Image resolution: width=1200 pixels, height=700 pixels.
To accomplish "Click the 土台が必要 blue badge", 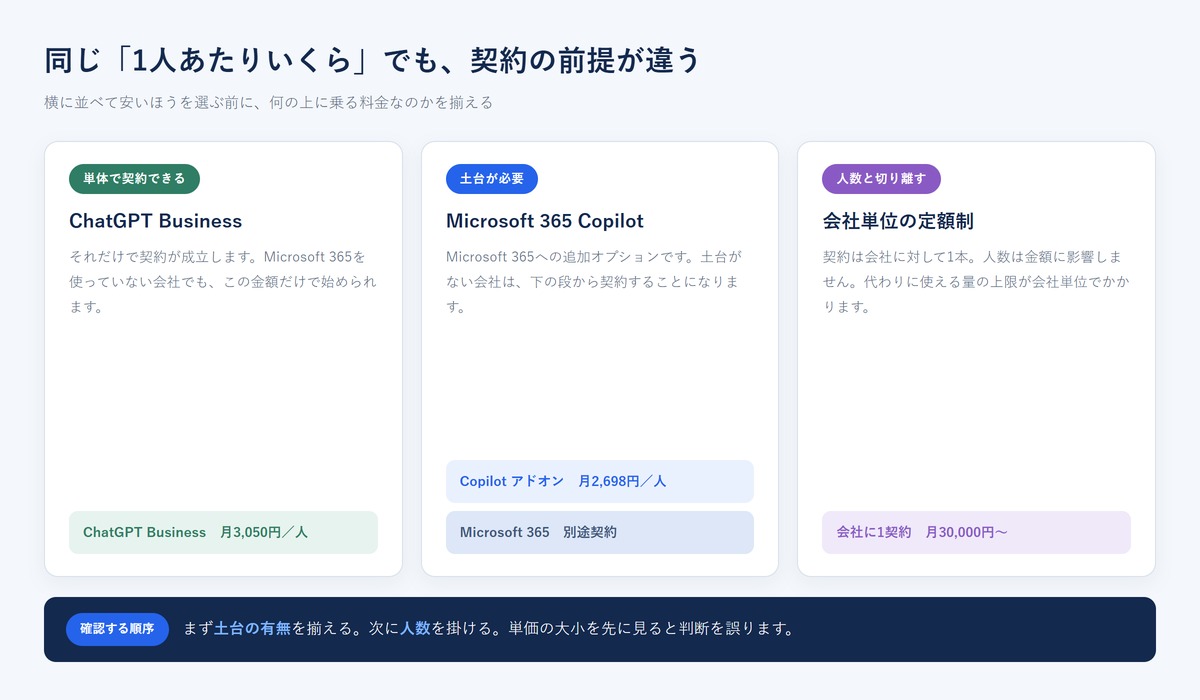I will (491, 179).
